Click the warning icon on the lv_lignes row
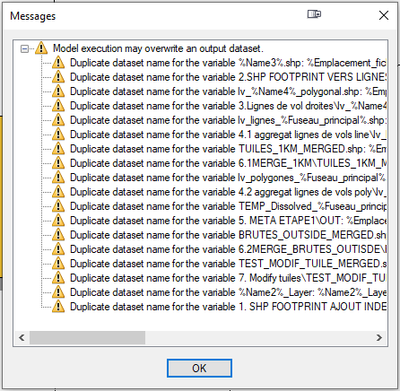Viewport: 400px width, 391px height. [58, 120]
